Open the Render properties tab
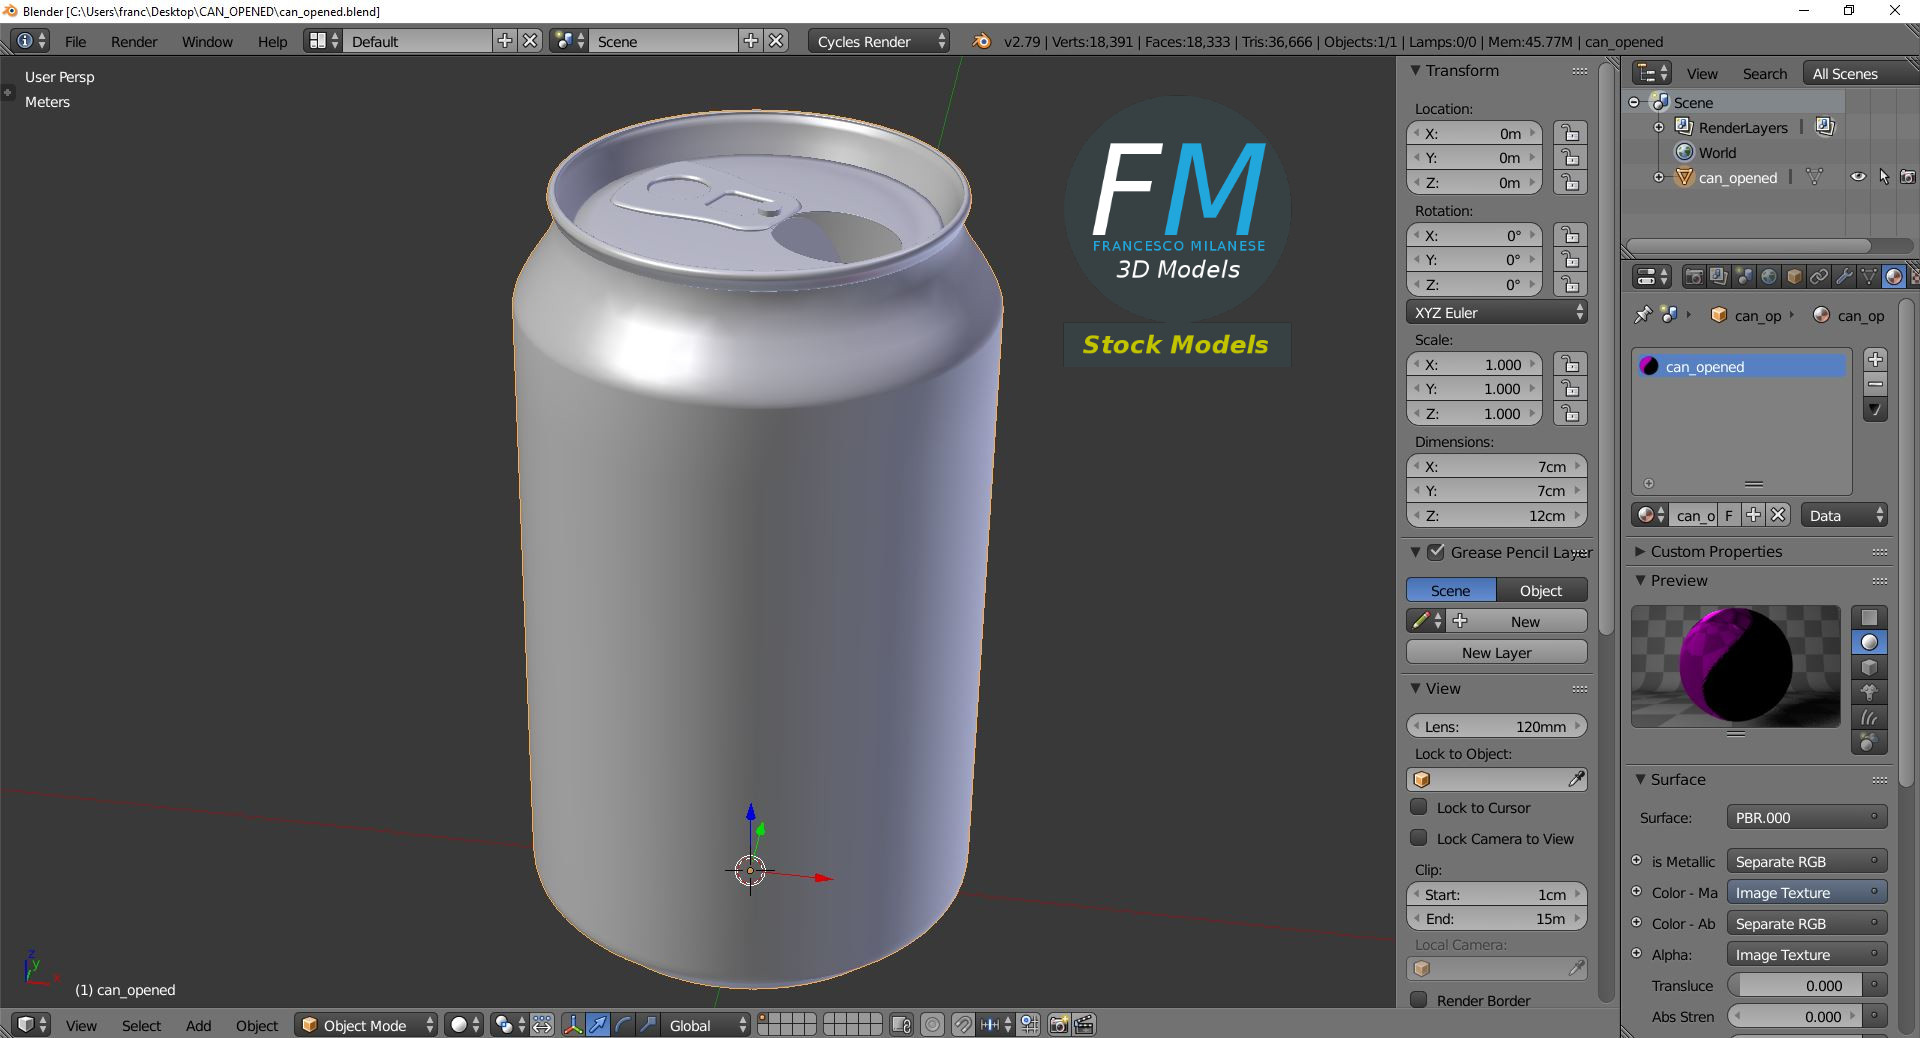The width and height of the screenshot is (1920, 1038). point(1694,277)
